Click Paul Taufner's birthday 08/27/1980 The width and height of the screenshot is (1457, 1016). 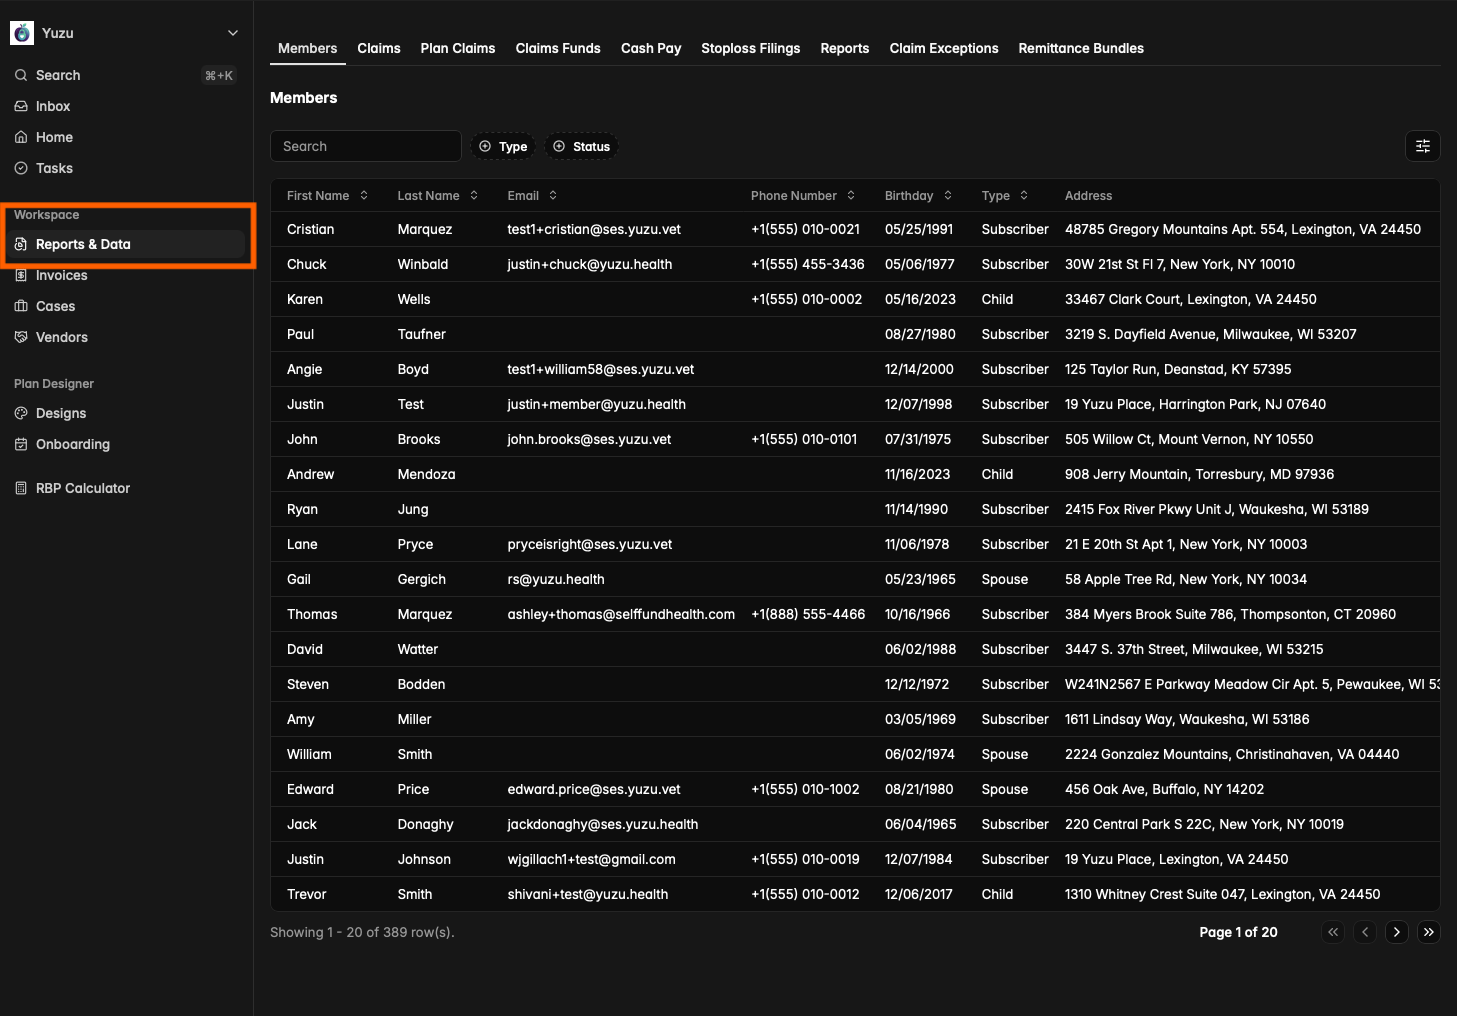click(x=920, y=334)
